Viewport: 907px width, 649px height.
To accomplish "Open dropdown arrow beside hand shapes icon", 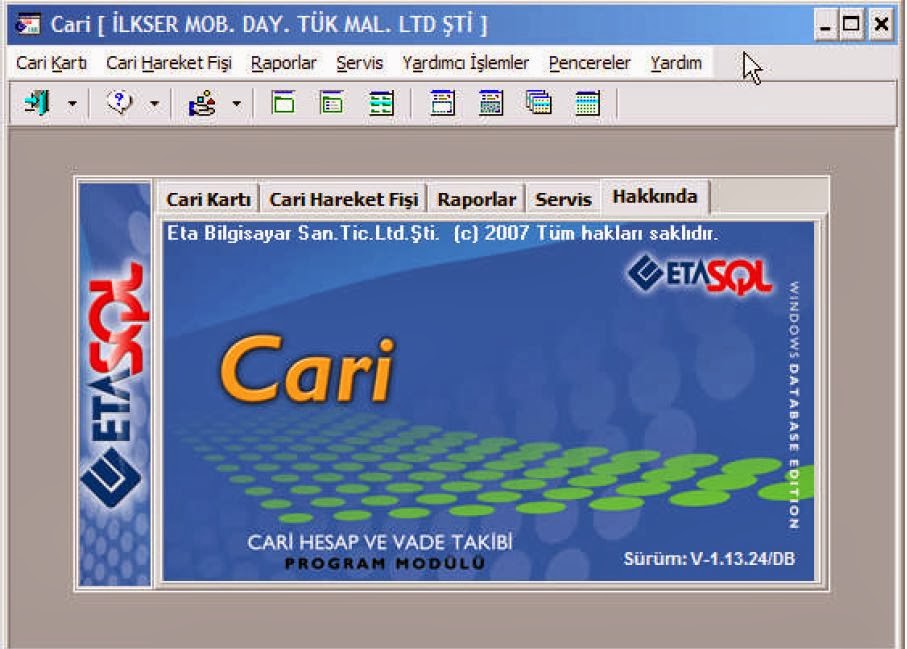I will click(237, 104).
